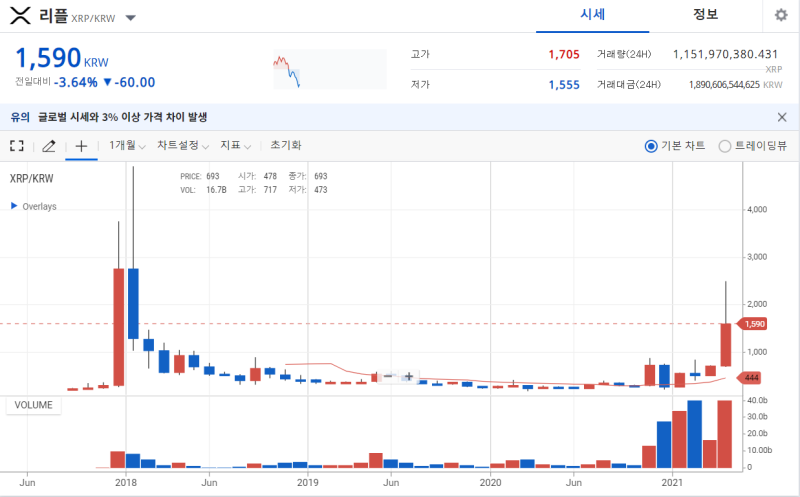Open the 1개월 interval dropdown
The image size is (800, 497).
127,145
